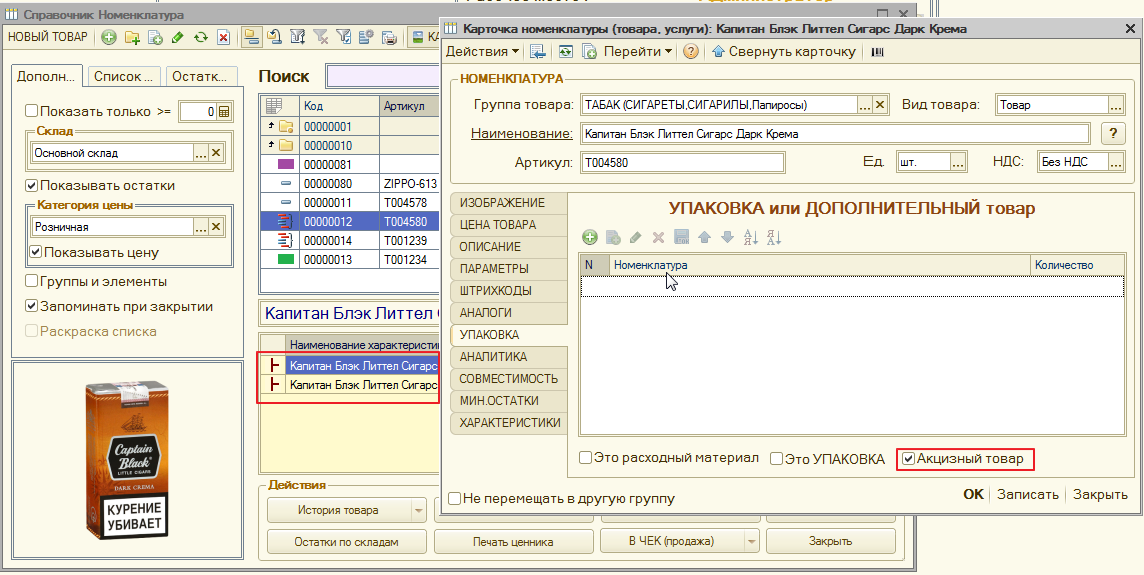
Task: Click question mark button next to Наименование
Action: (1113, 134)
